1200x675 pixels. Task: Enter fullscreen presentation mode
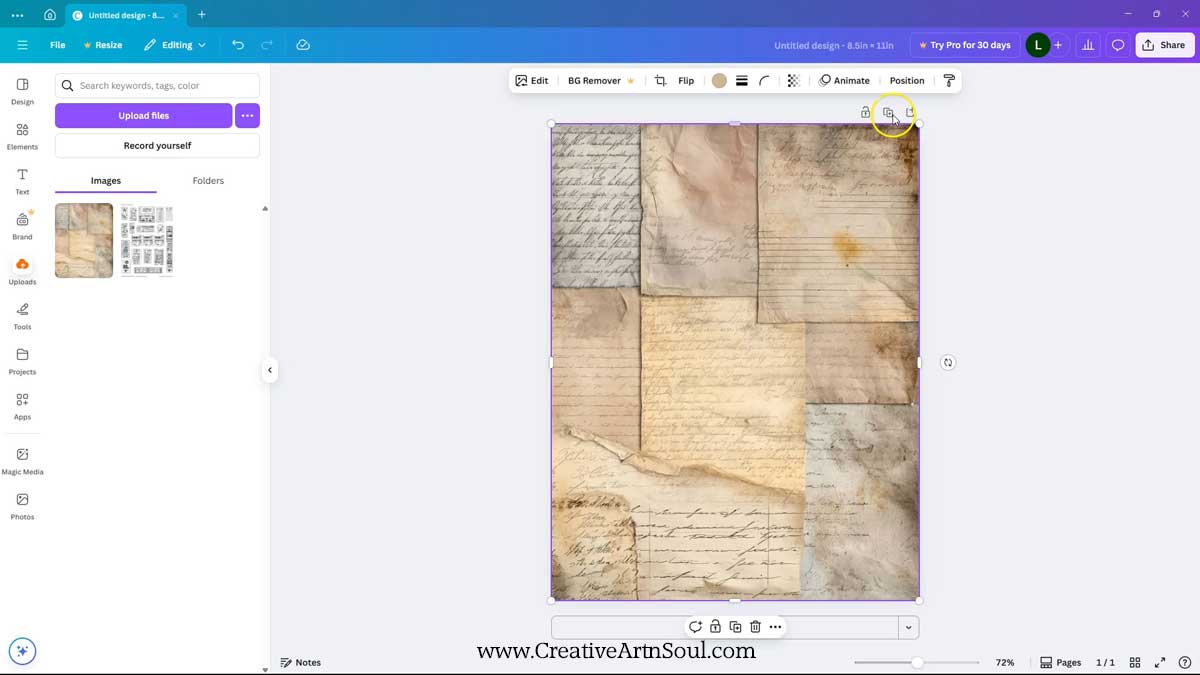coord(1160,662)
